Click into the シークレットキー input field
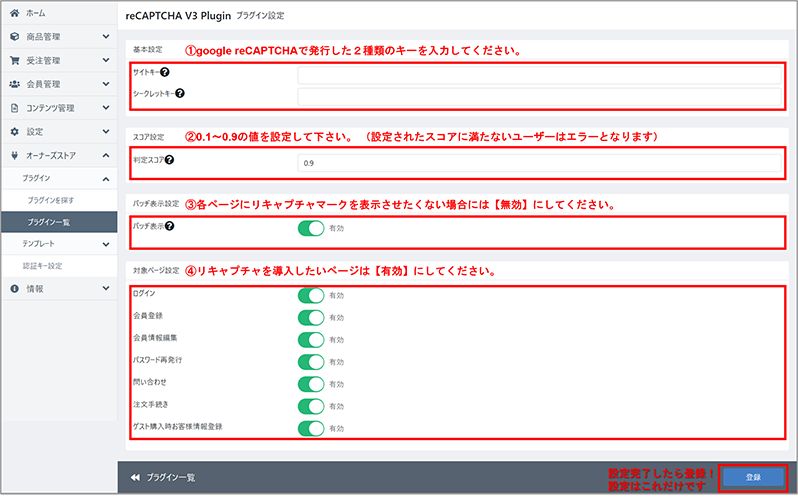Viewport: 798px width, 500px height. point(539,97)
